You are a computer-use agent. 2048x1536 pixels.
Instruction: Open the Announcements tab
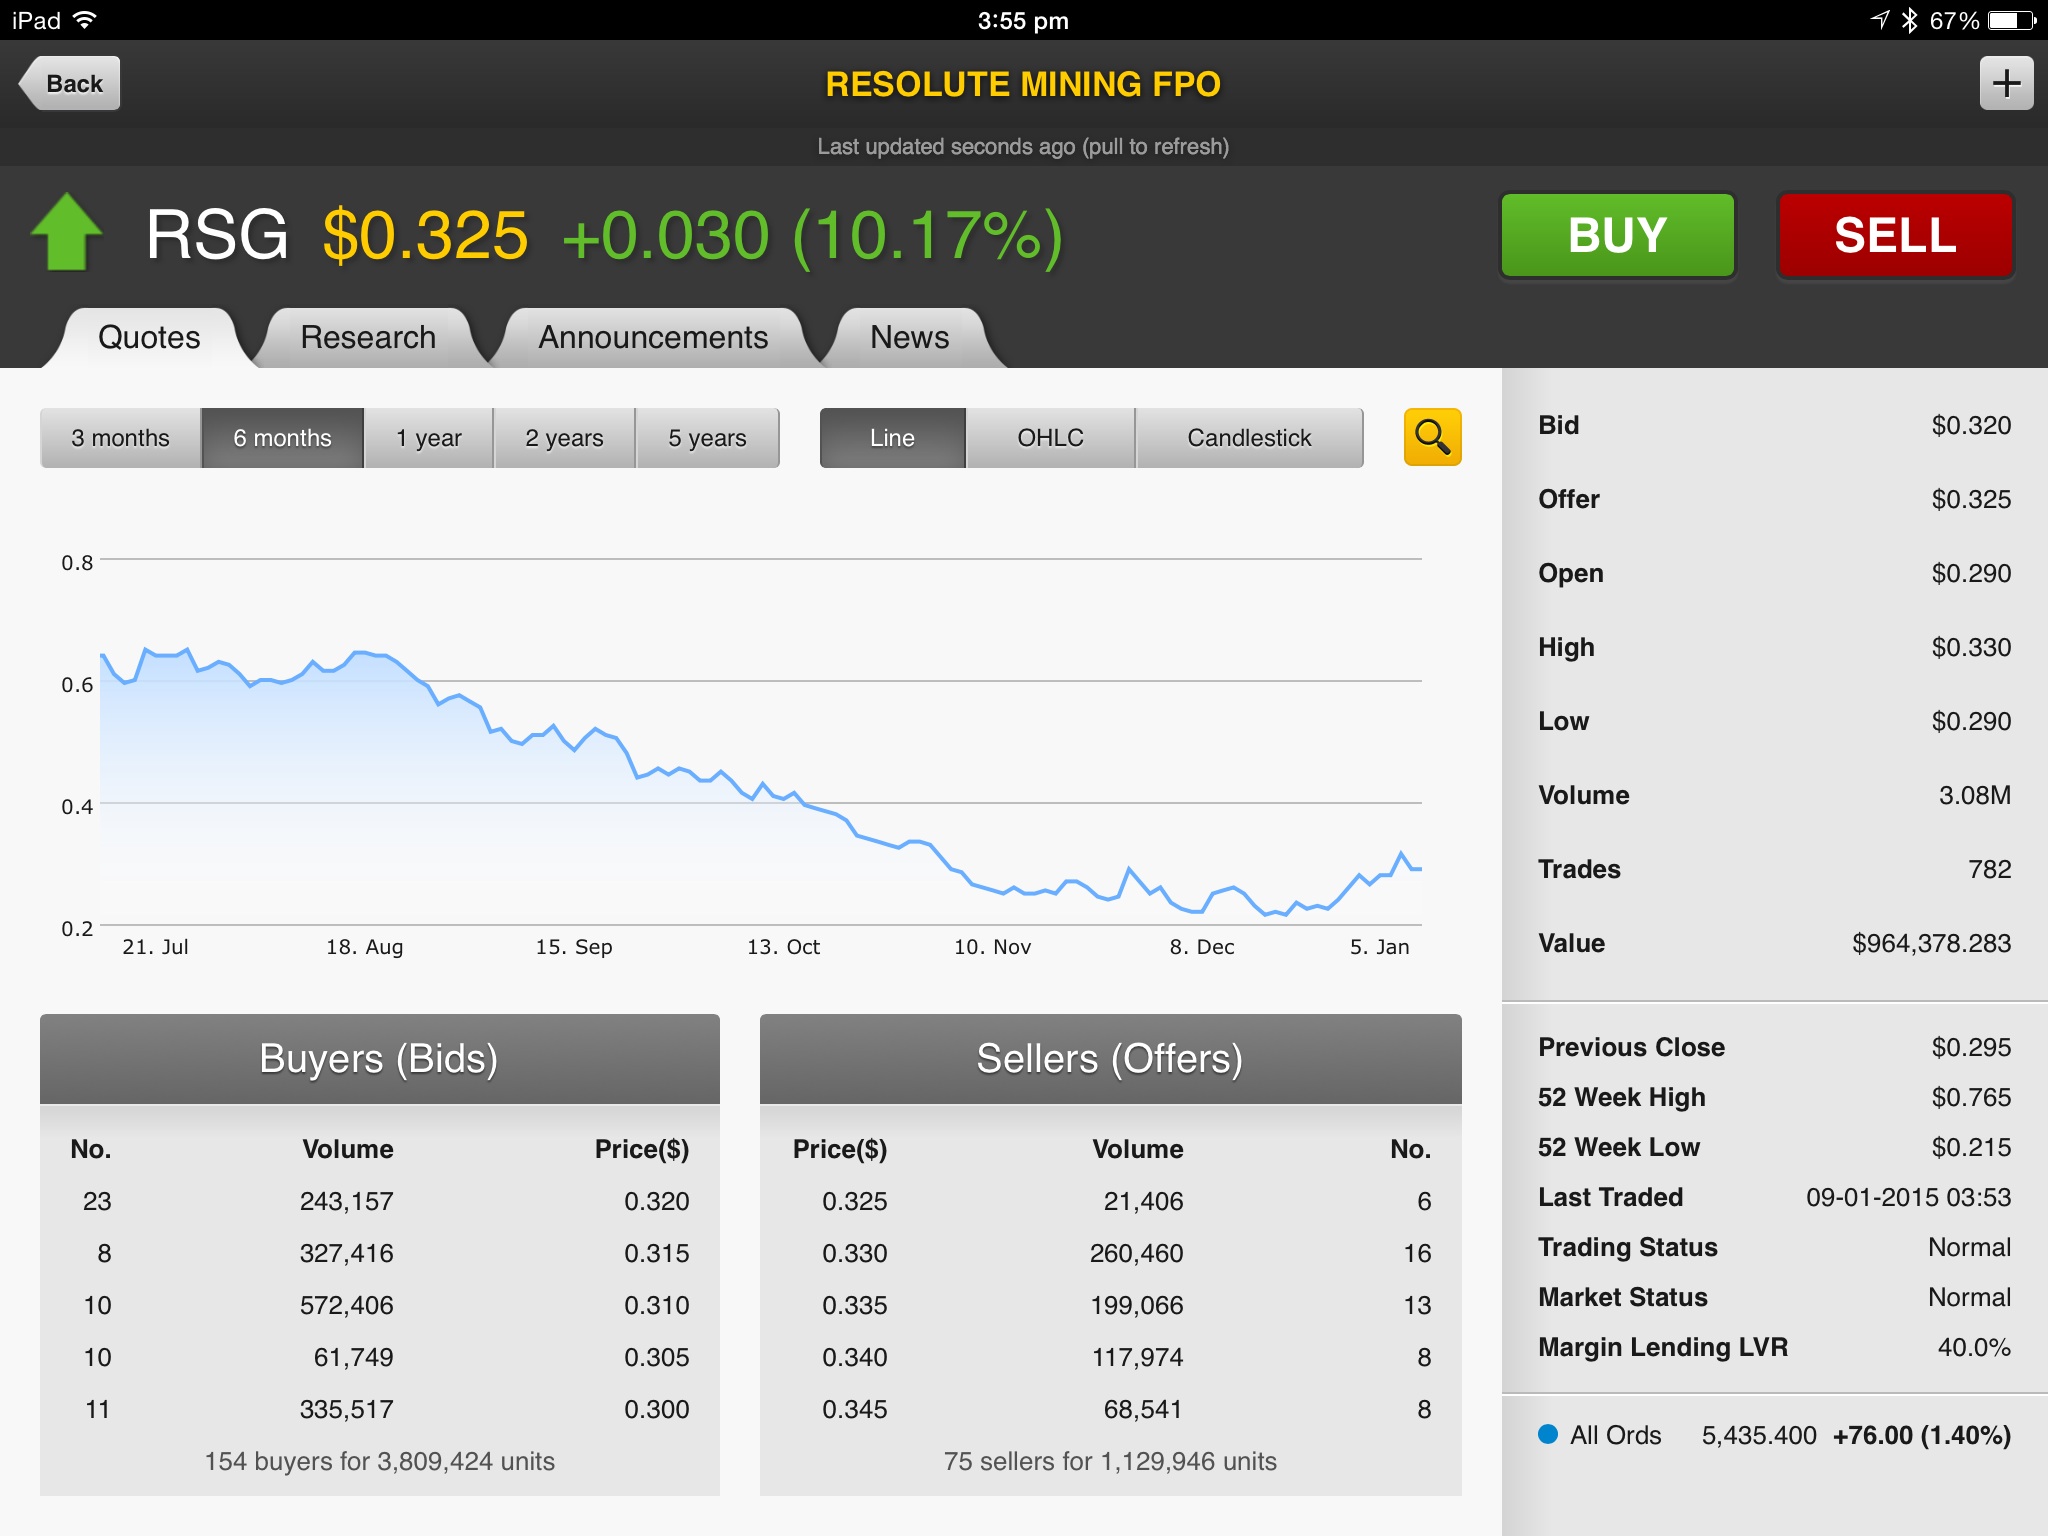(x=653, y=338)
